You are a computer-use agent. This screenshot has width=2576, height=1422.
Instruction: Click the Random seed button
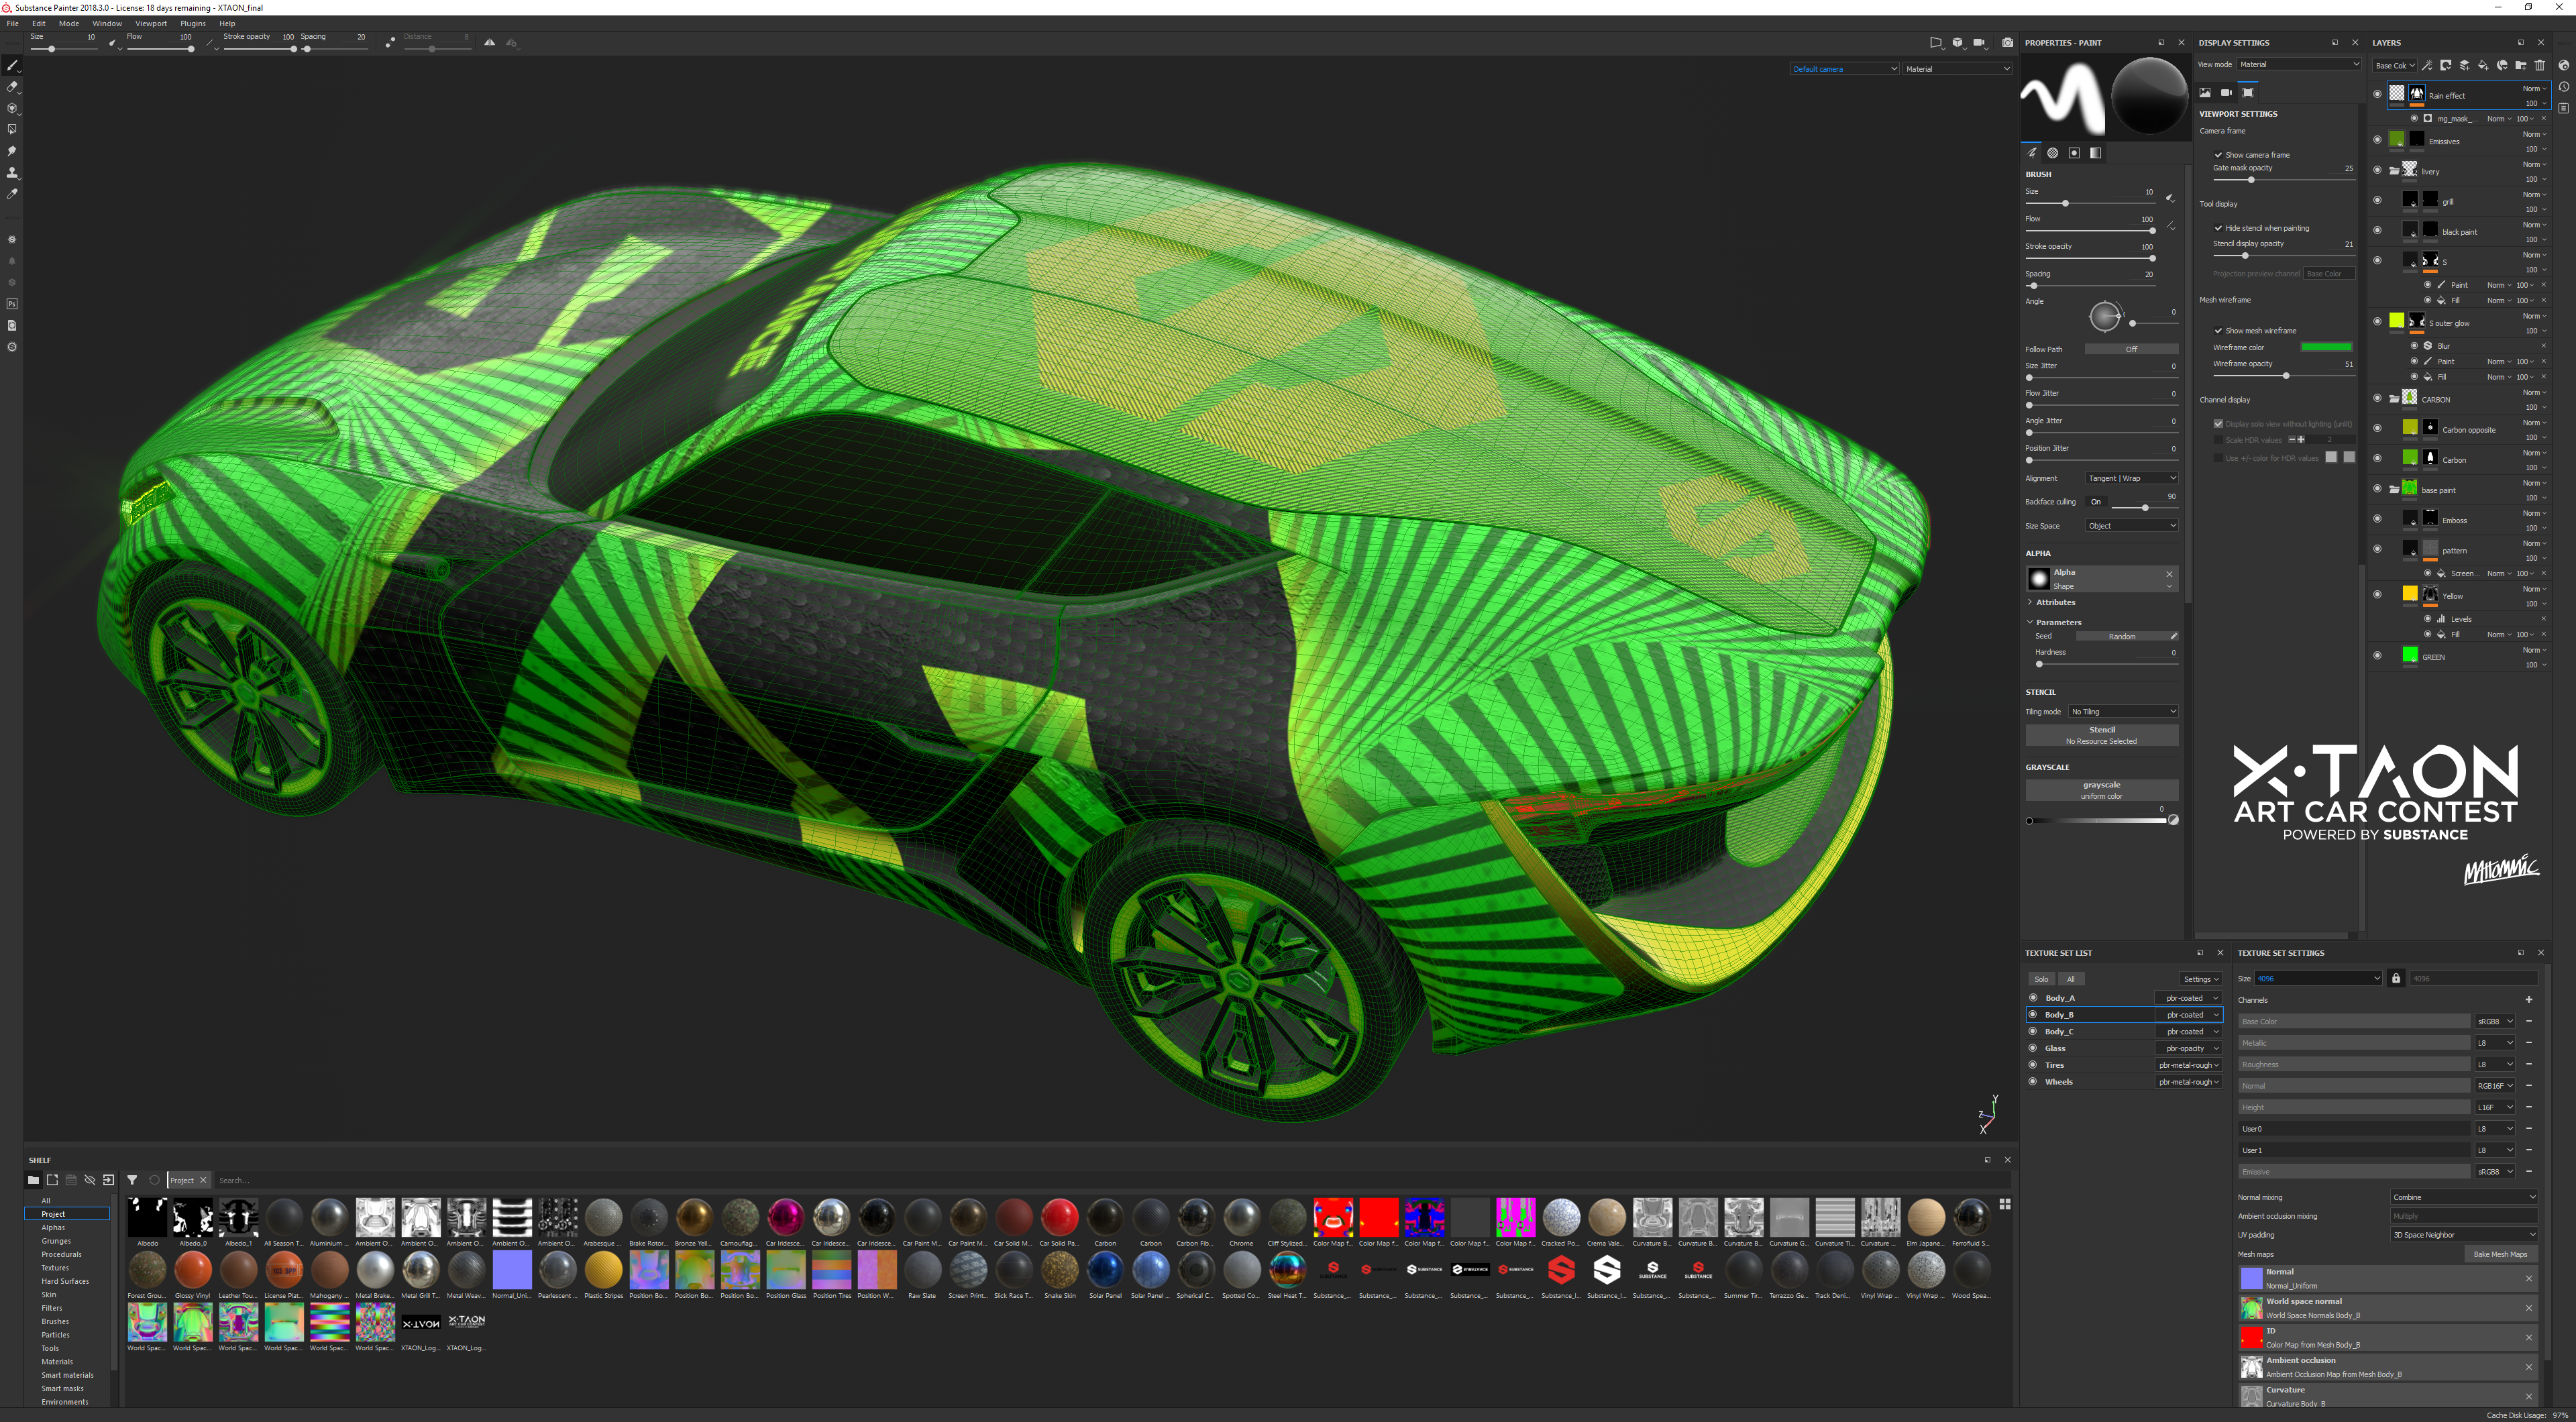click(x=2122, y=636)
